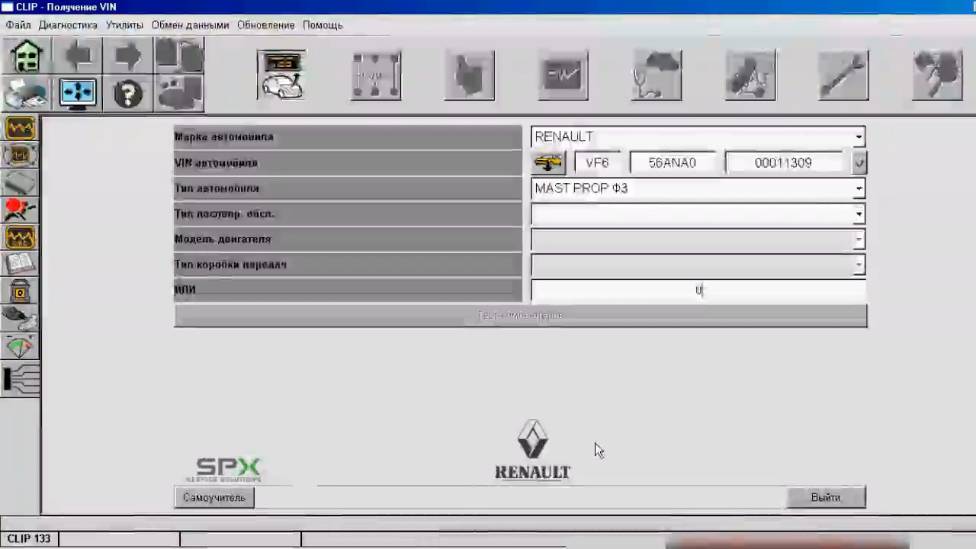Click the 00011309 VIN serial field
Screen dimensions: 976x549
[x=784, y=163]
